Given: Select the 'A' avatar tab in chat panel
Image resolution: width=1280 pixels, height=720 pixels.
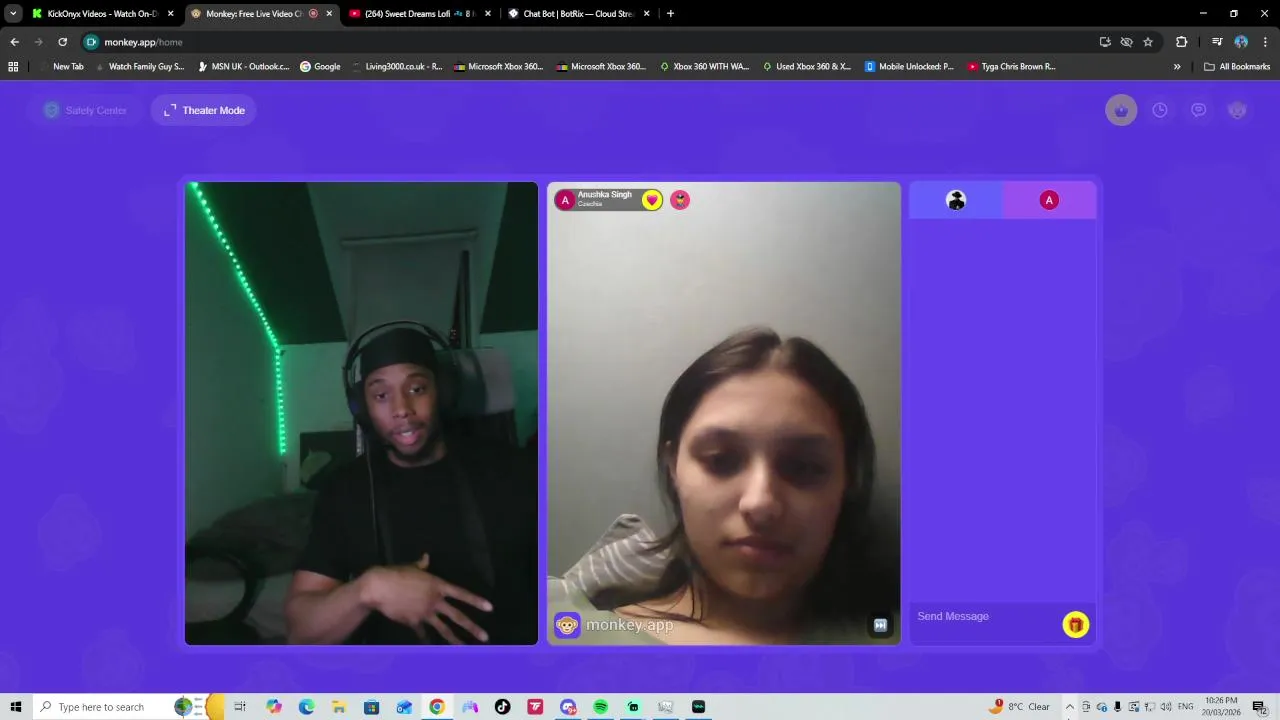Looking at the screenshot, I should pos(1049,200).
